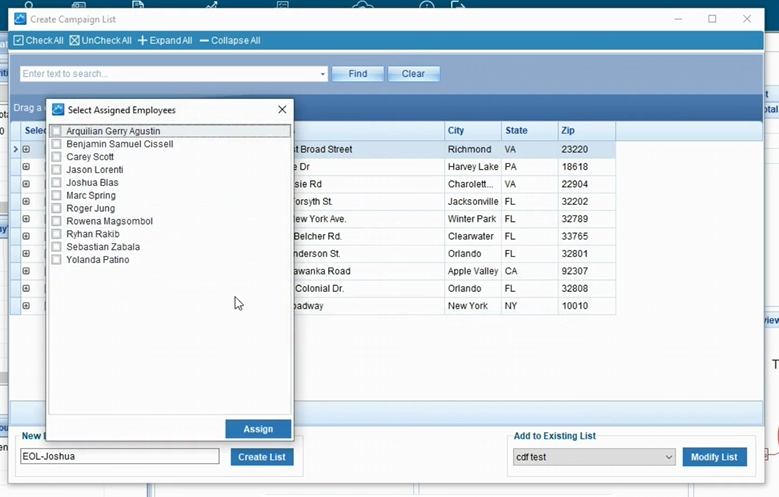Enable the Rowena Magsombol checkbox
The image size is (779, 497).
pos(57,221)
